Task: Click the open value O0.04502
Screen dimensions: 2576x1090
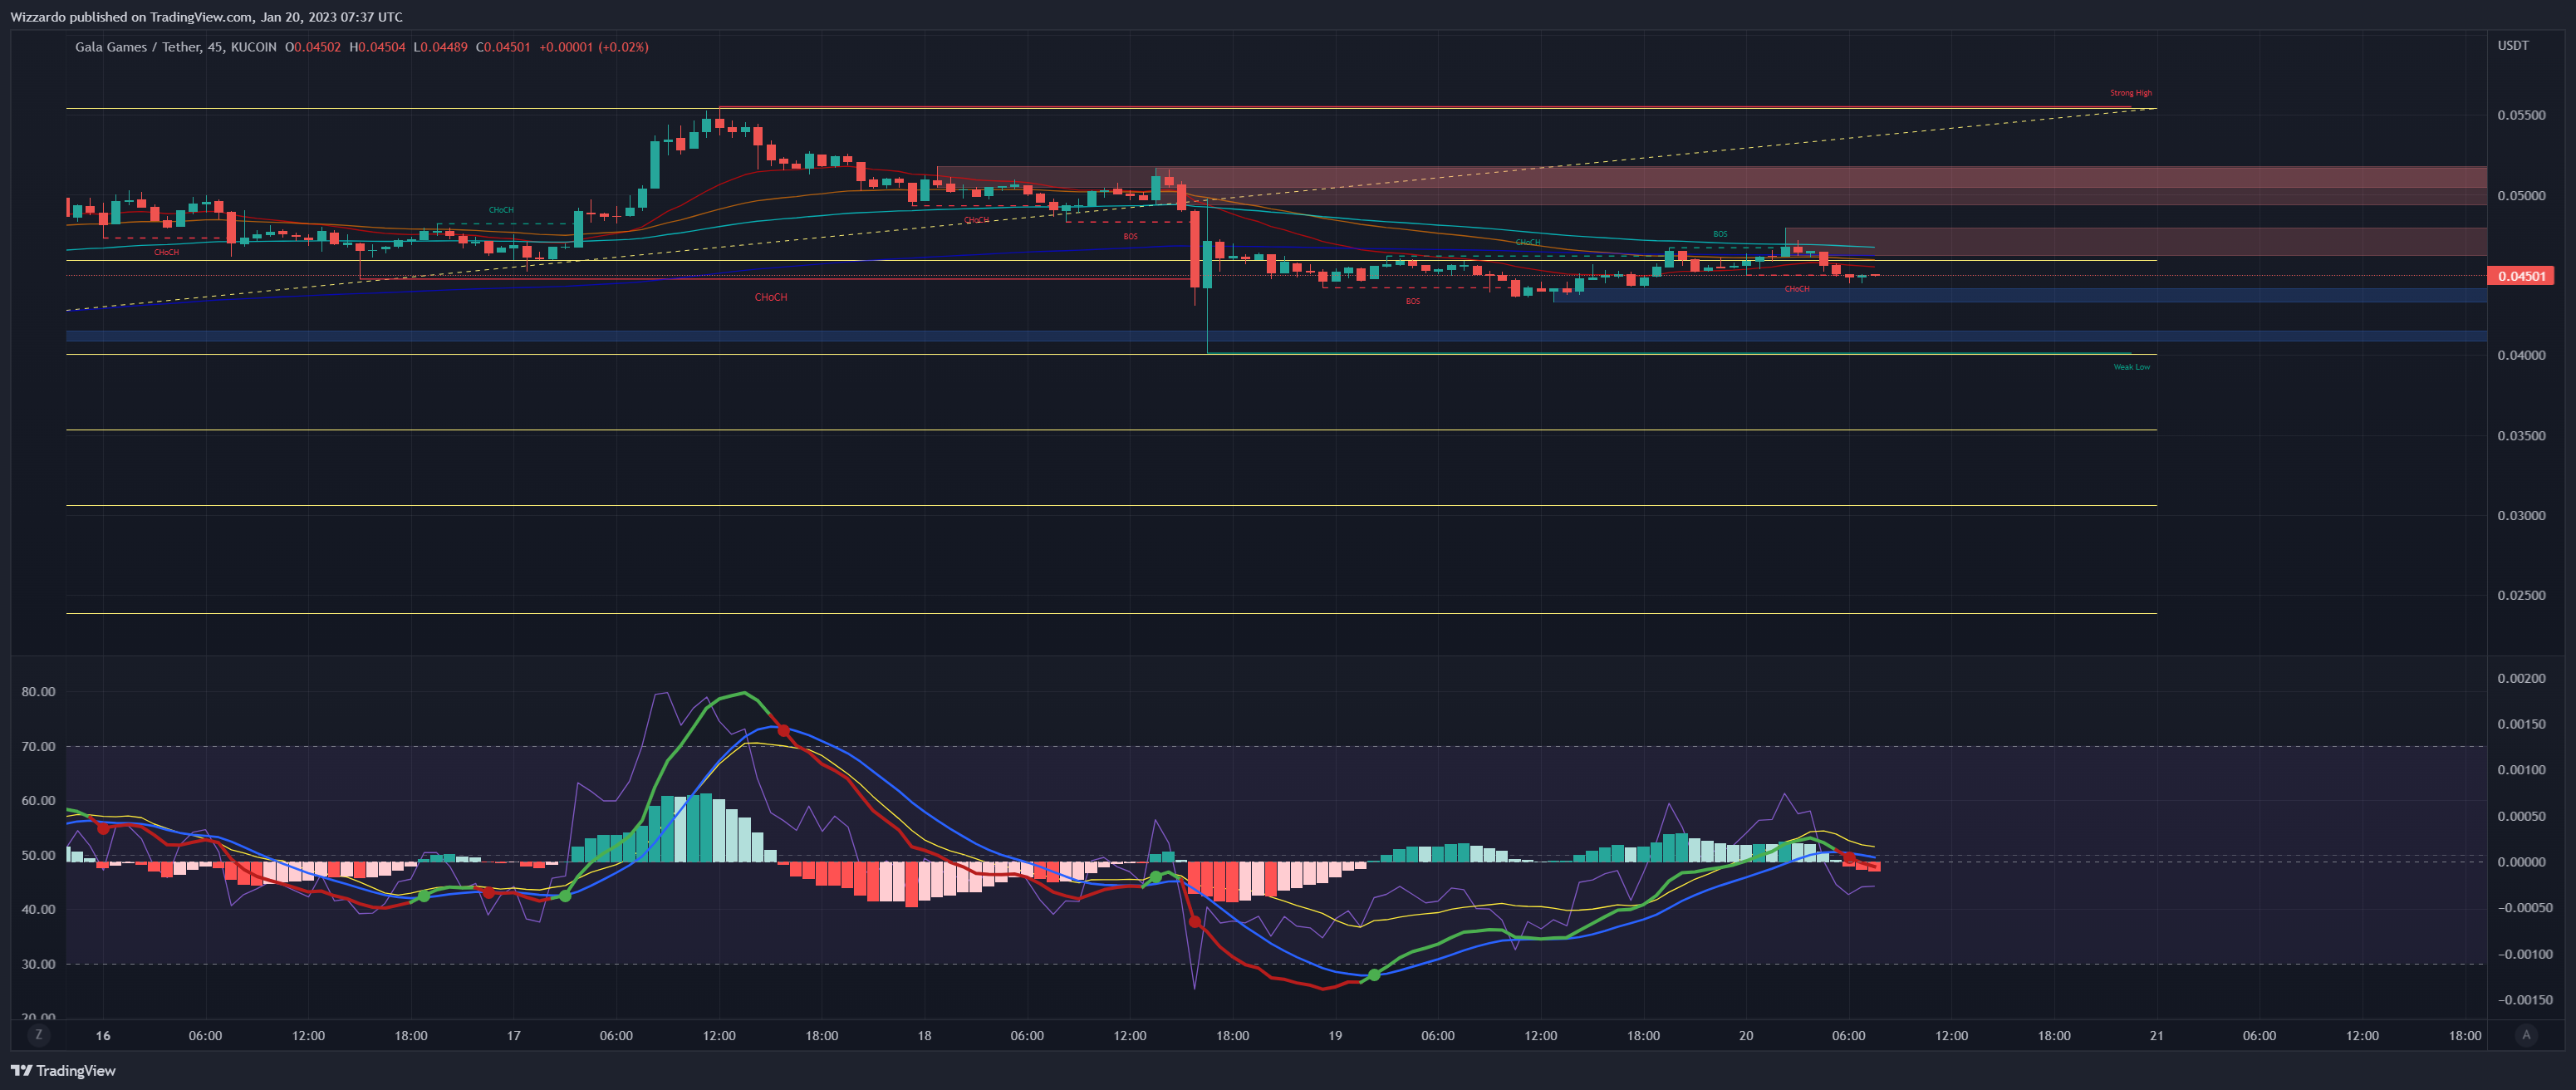Action: pos(313,47)
